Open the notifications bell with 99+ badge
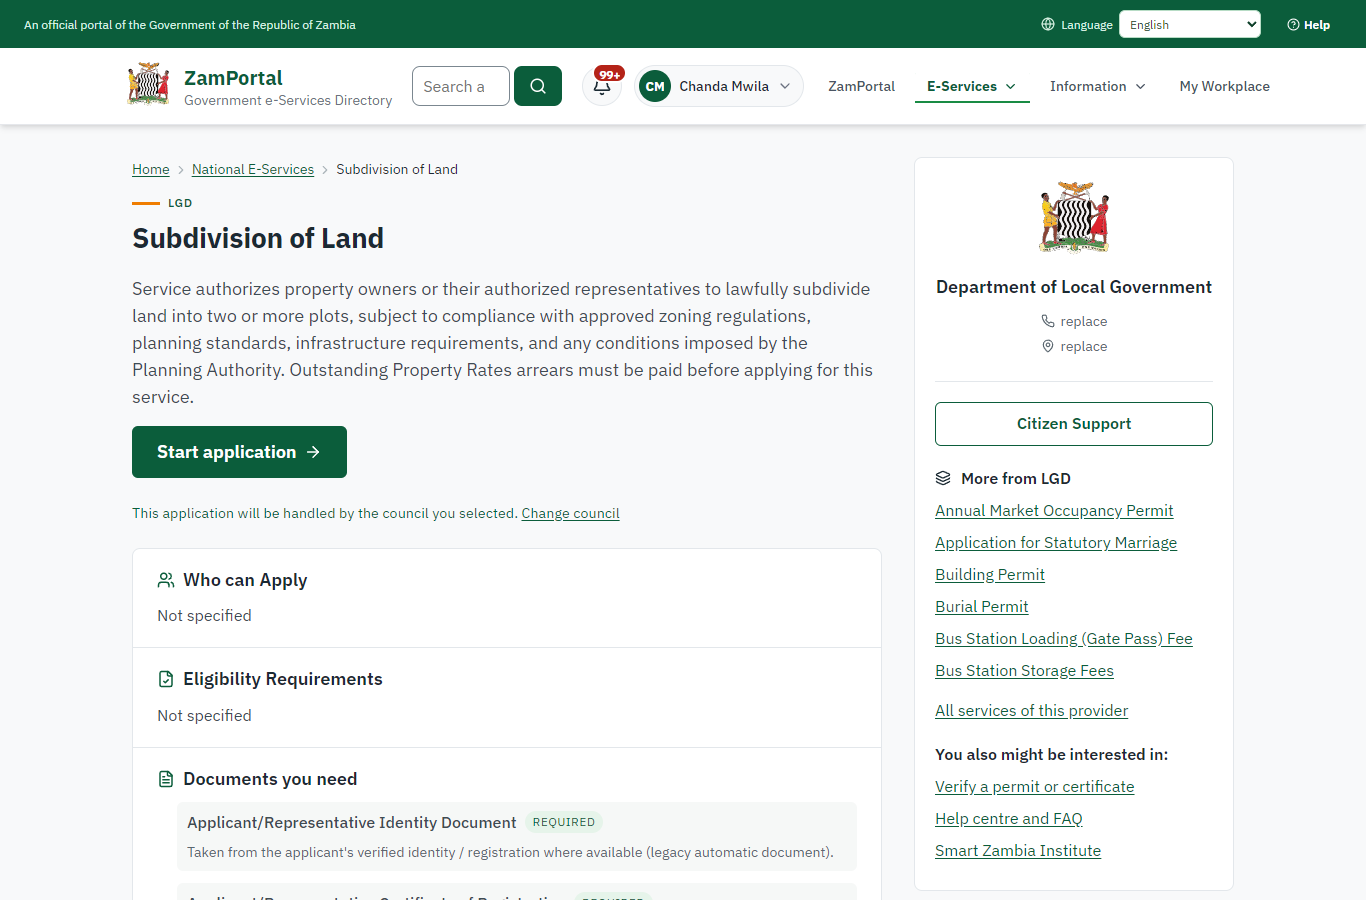Viewport: 1366px width, 900px height. tap(602, 86)
